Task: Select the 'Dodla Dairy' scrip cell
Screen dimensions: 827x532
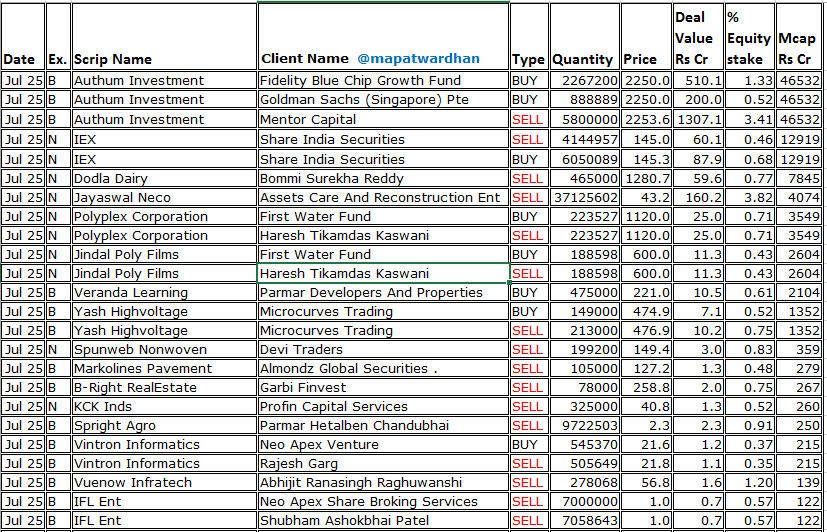Action: click(164, 179)
